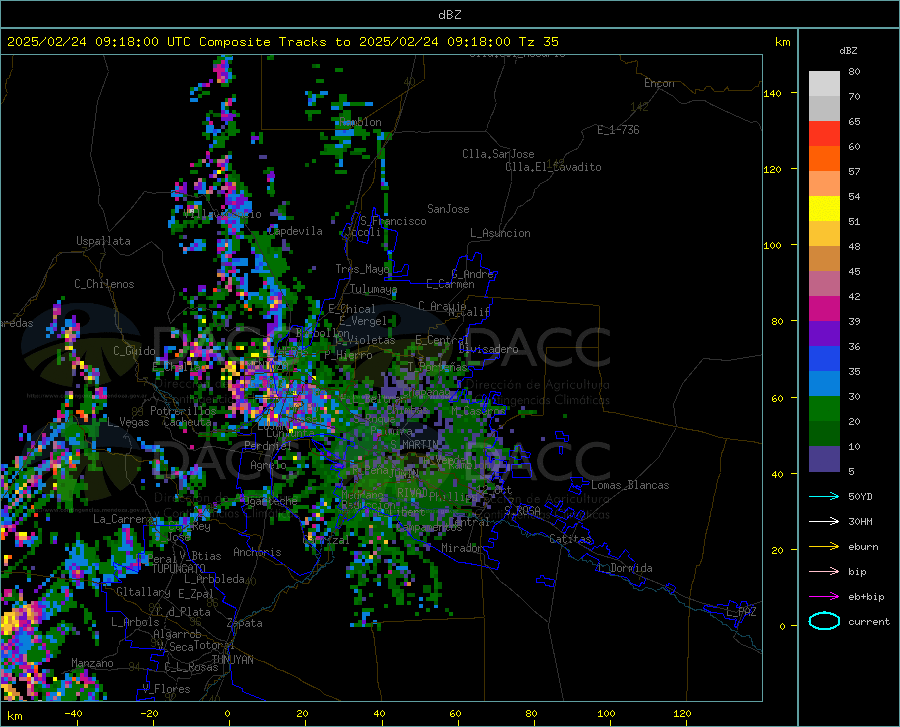
Task: Click the 'Clla.El_Cavadito' map label
Action: pos(553,167)
